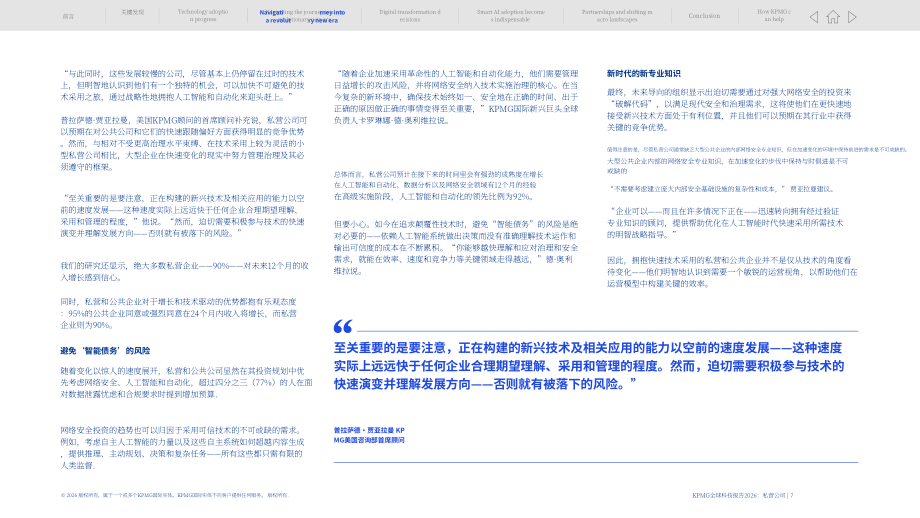Screen dimensions: 920x518
Task: Open the 关键发现 section tab
Action: click(133, 12)
